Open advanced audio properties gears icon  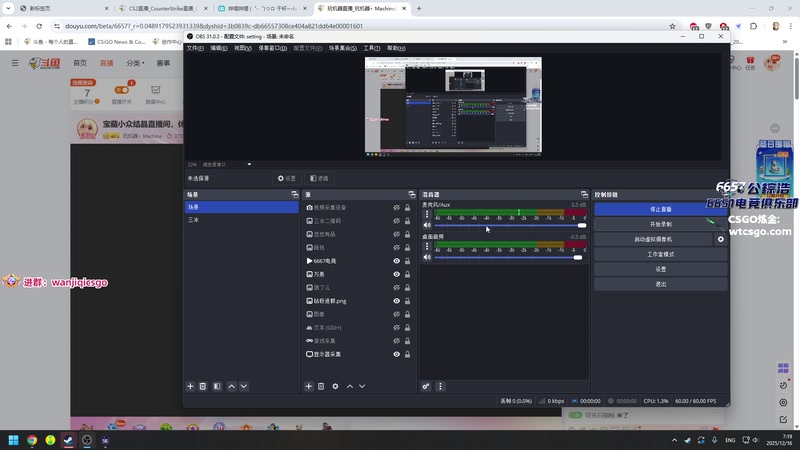coord(426,386)
